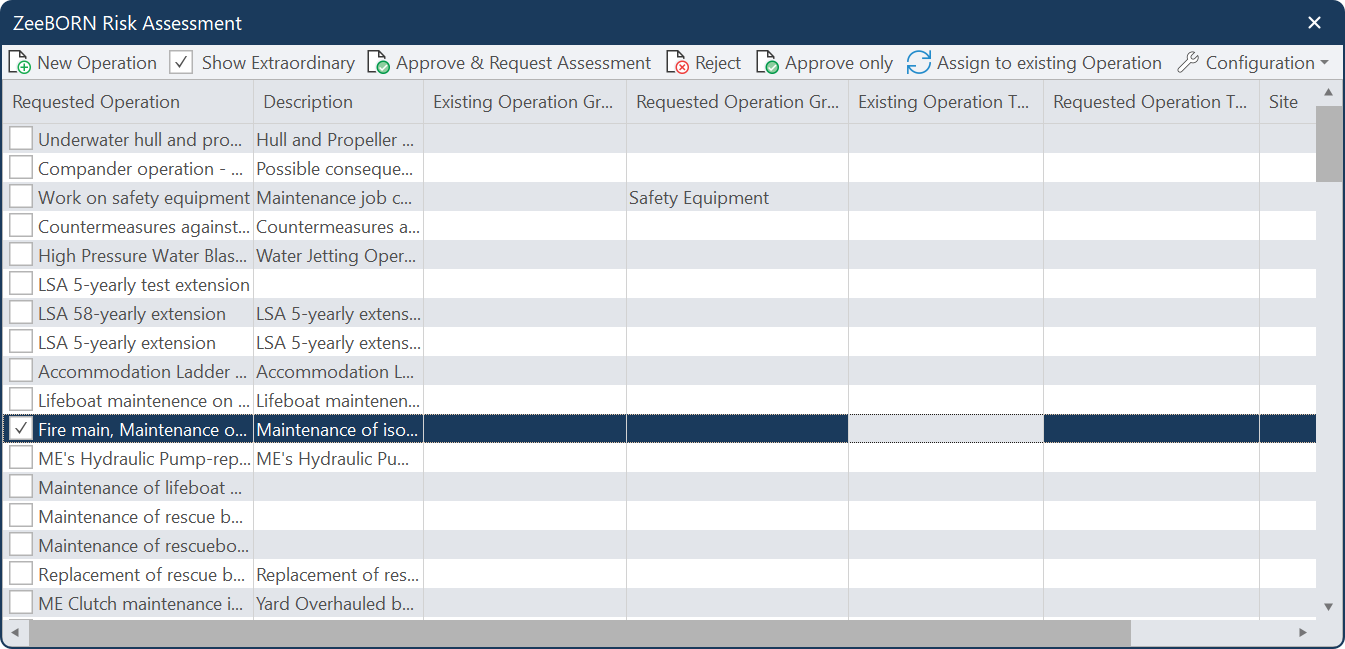
Task: Click the Reject document icon
Action: coord(677,63)
